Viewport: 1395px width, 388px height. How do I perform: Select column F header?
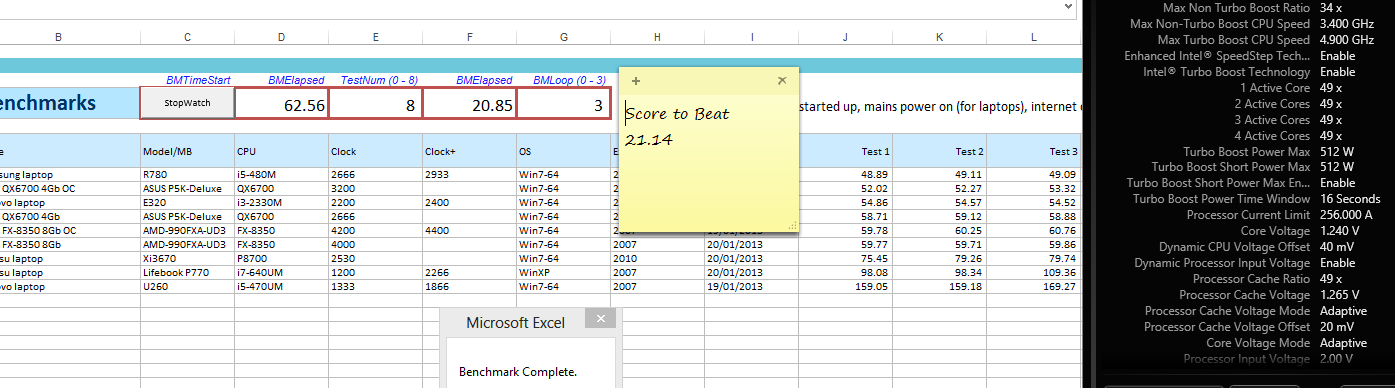point(469,37)
